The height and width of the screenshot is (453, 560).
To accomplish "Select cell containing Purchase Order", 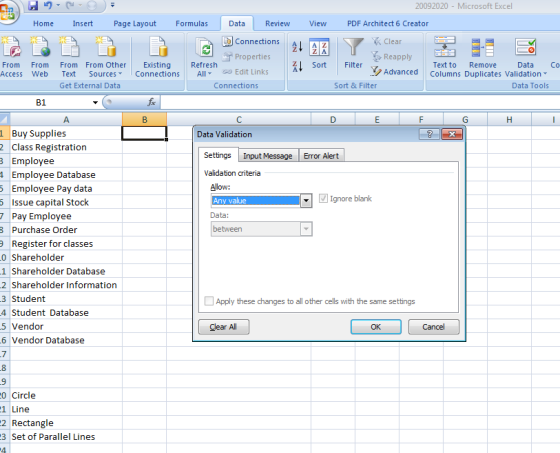I will point(66,230).
